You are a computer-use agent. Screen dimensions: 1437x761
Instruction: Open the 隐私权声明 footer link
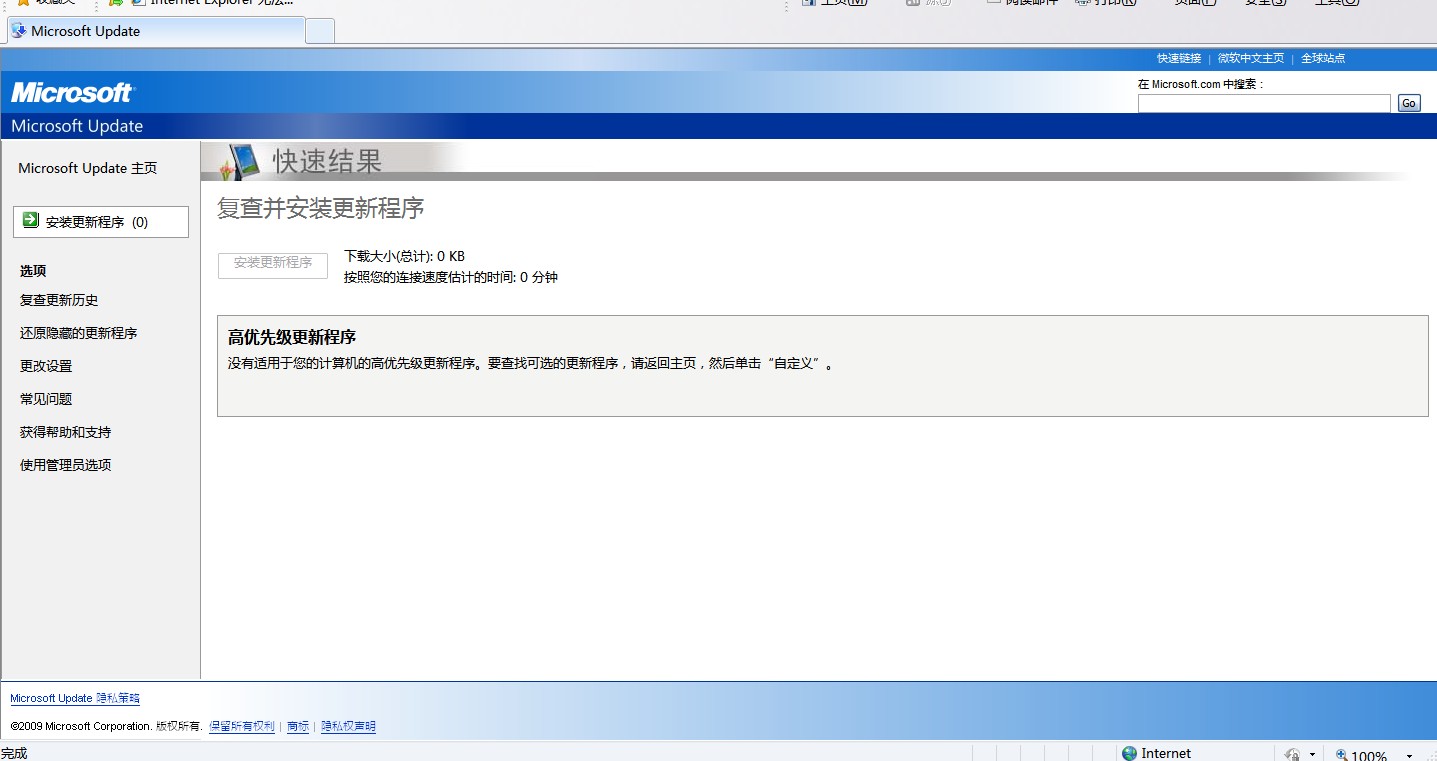tap(348, 726)
